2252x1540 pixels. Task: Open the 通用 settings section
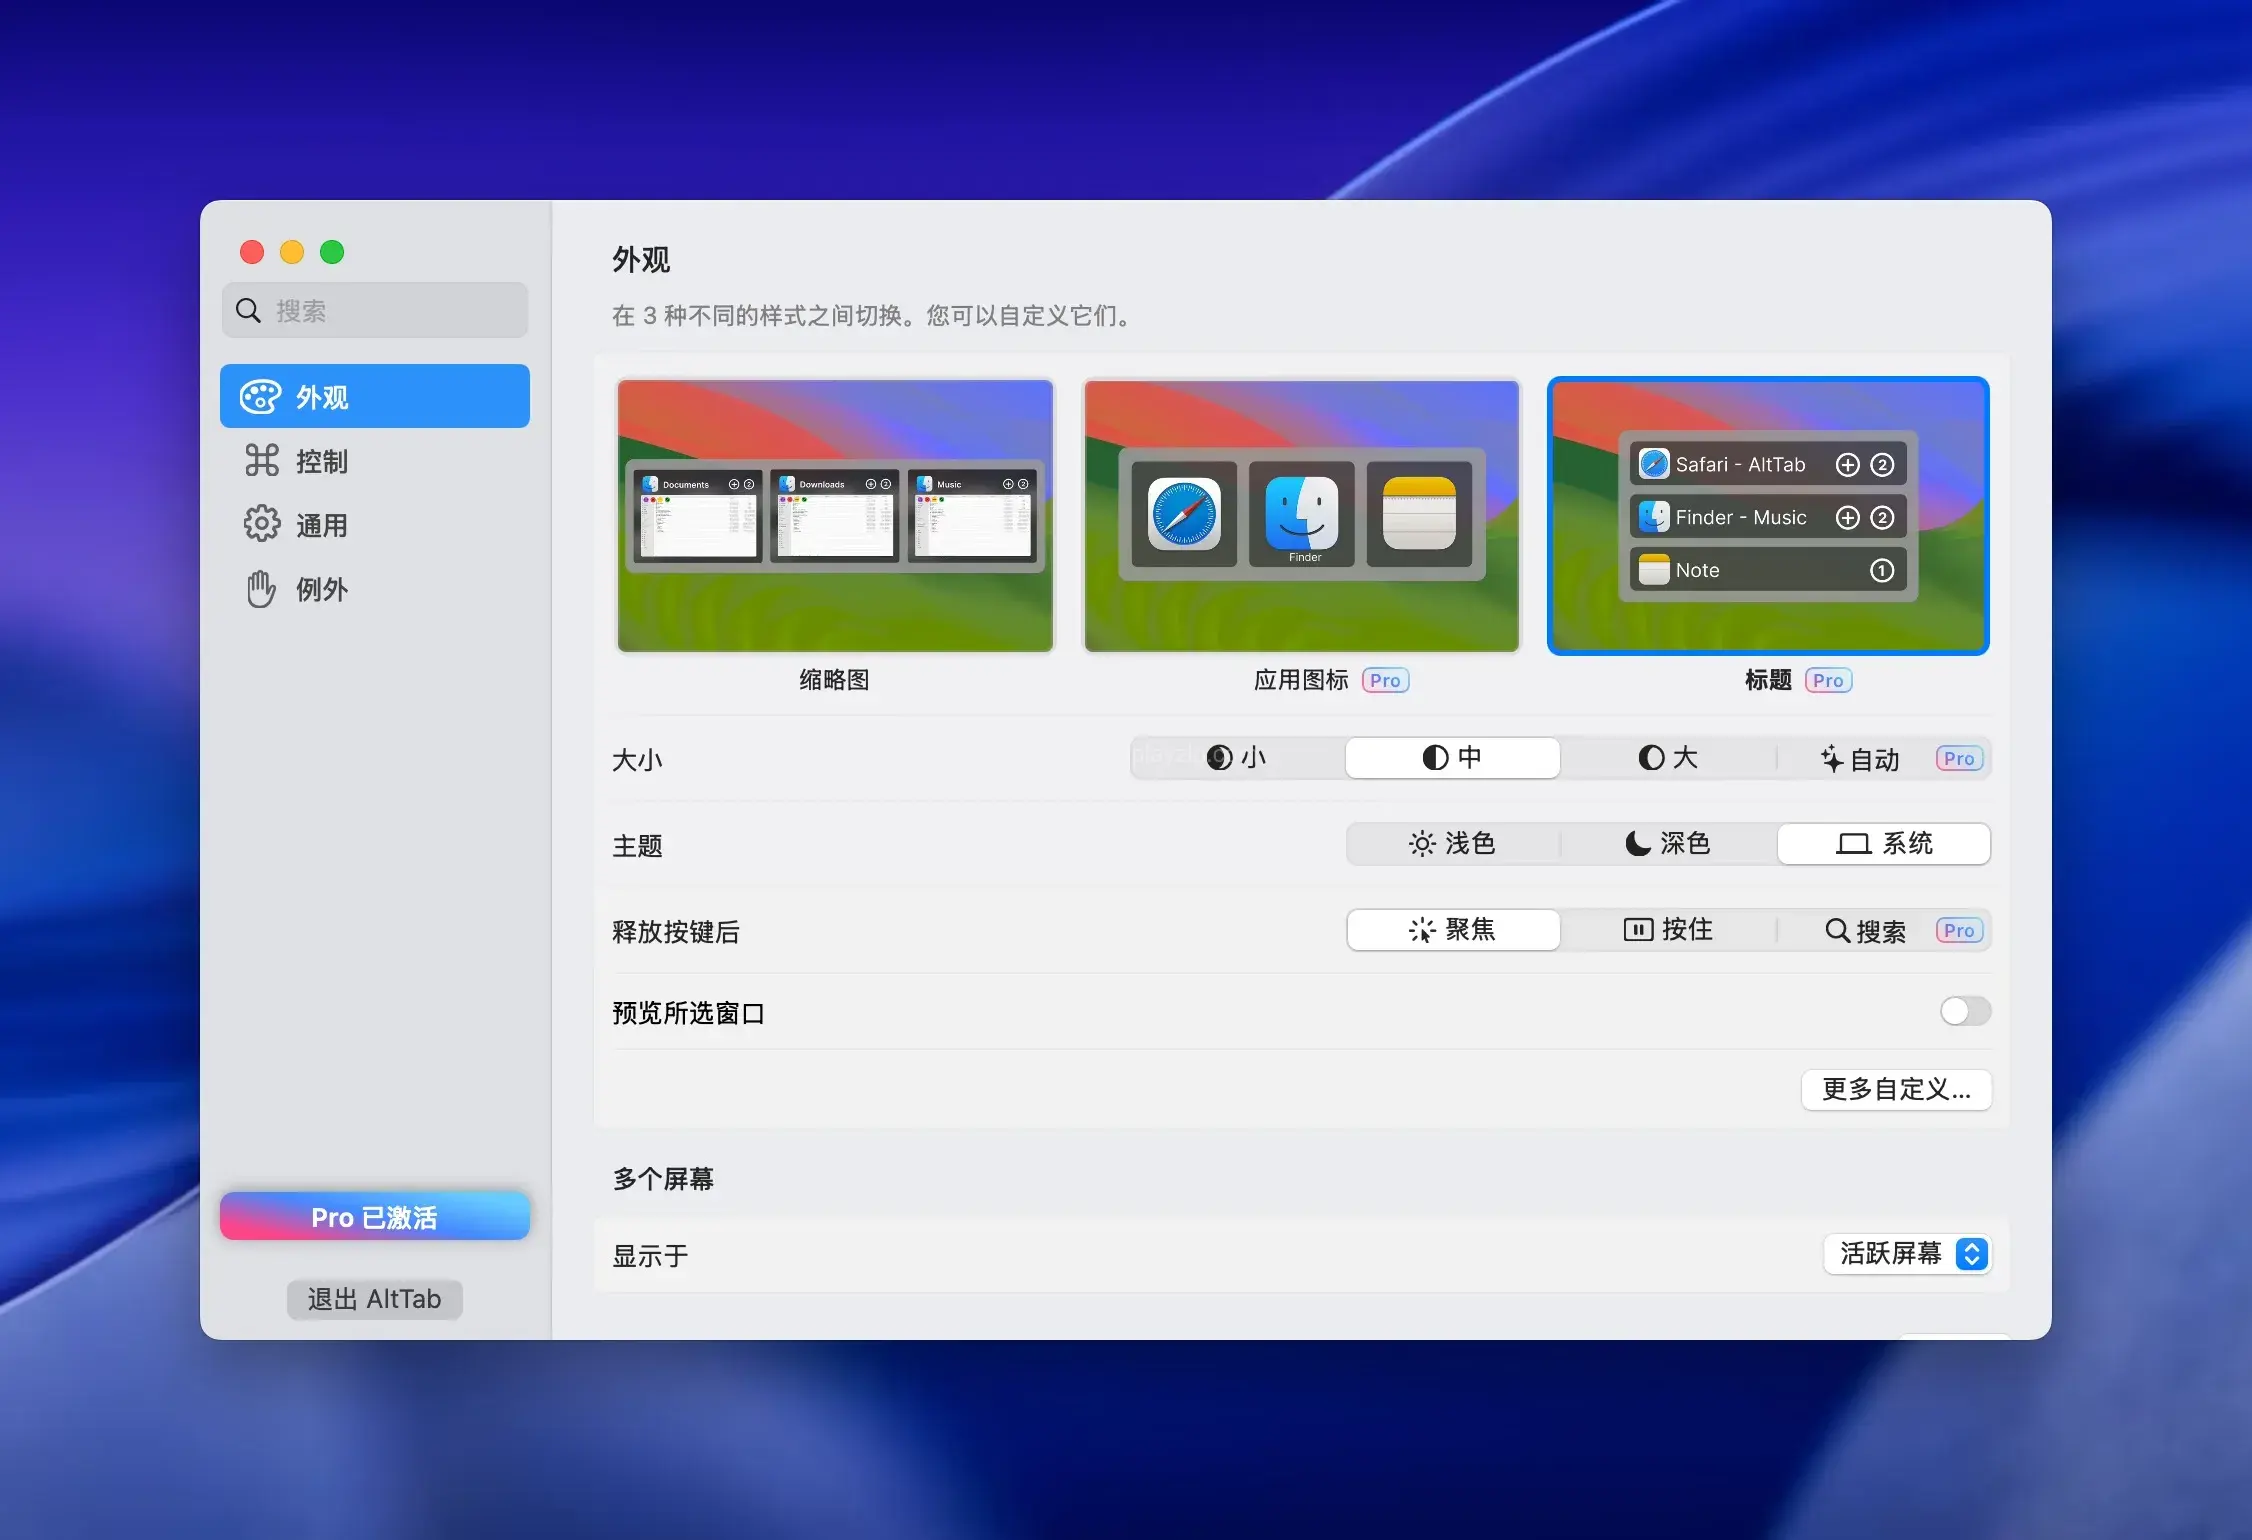[375, 525]
